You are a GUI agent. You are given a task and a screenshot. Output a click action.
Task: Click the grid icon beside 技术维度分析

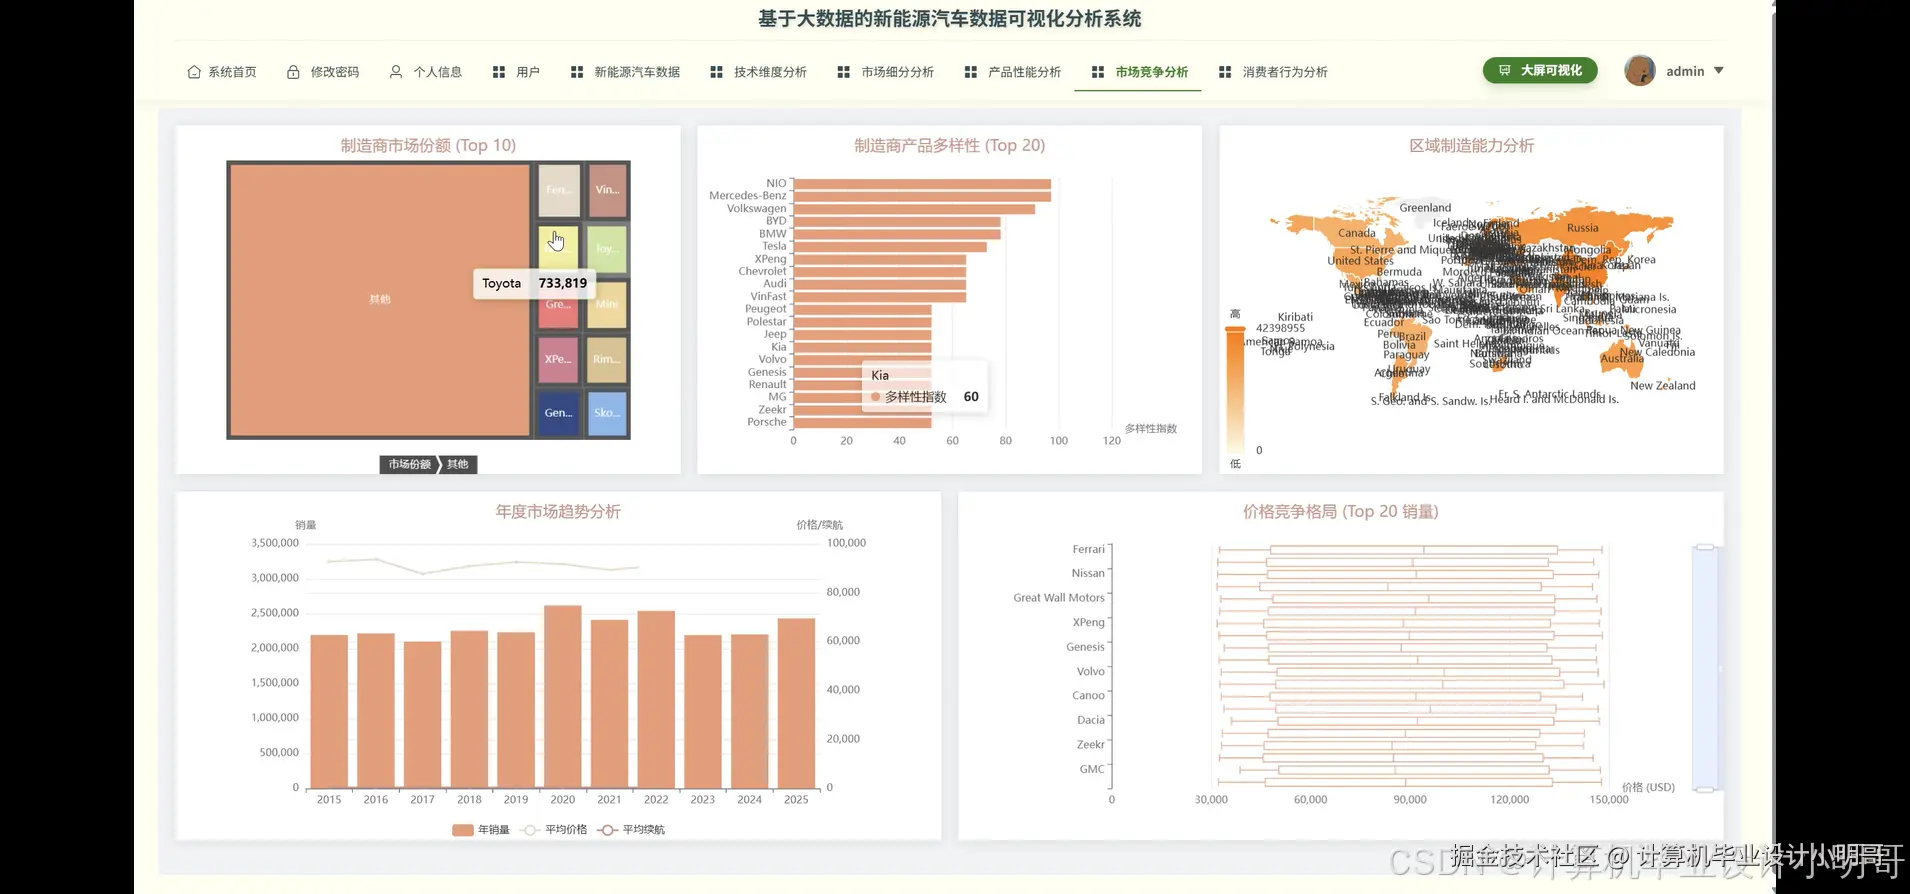click(x=716, y=72)
